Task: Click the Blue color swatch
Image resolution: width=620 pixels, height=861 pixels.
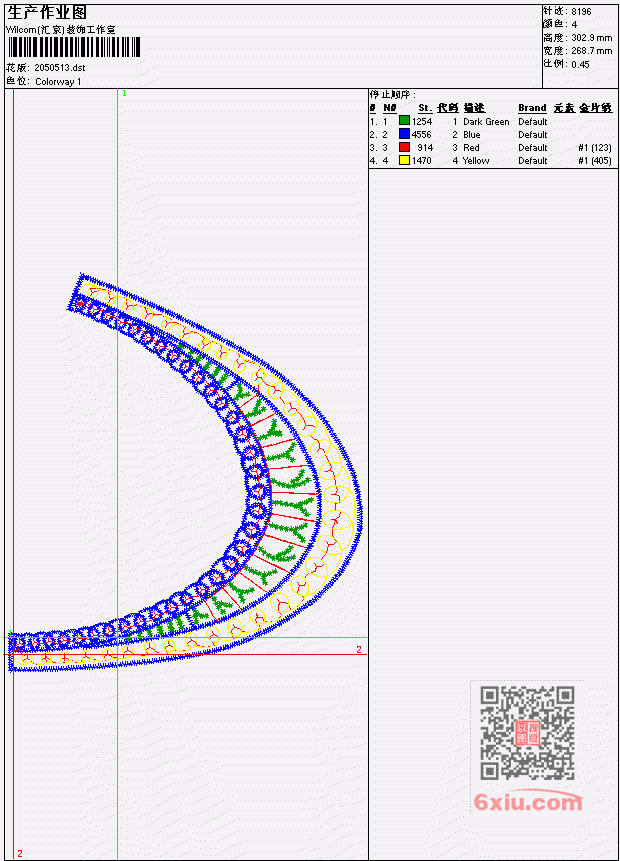Action: point(404,134)
